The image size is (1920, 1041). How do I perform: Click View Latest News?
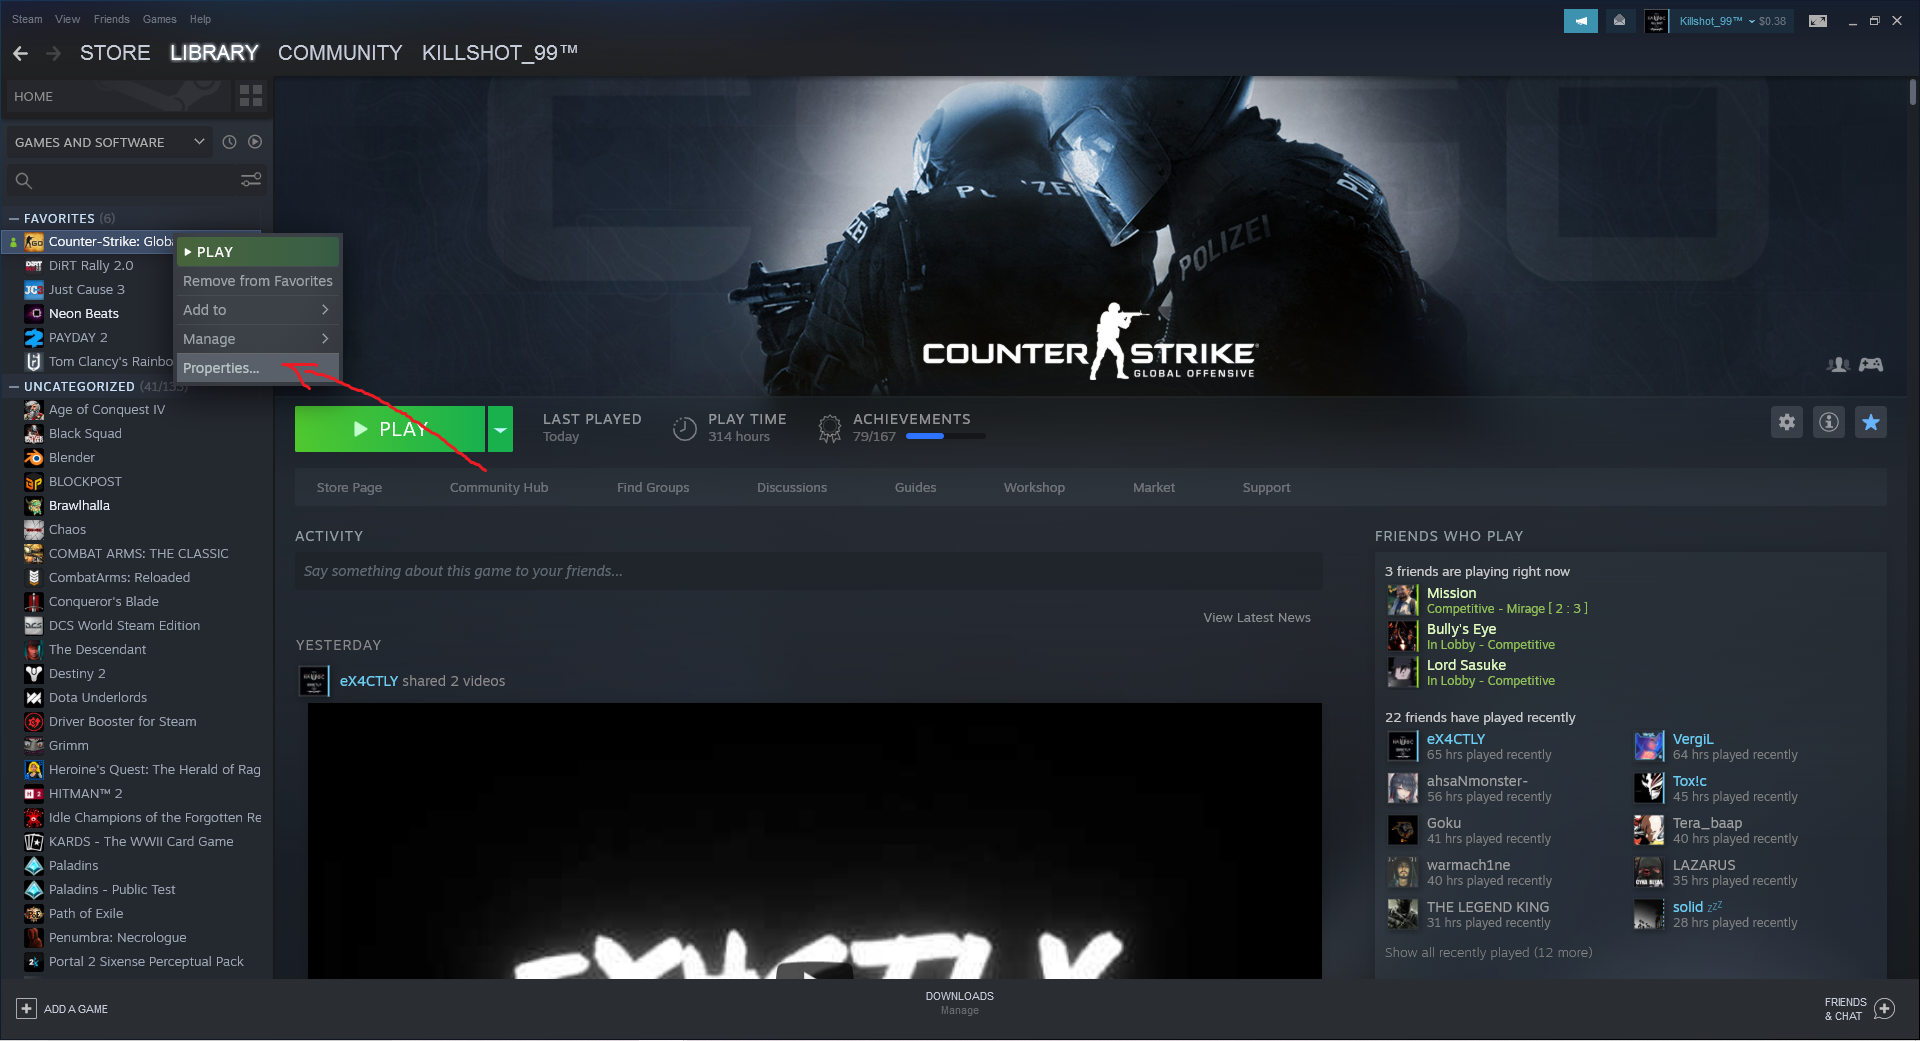(1257, 618)
